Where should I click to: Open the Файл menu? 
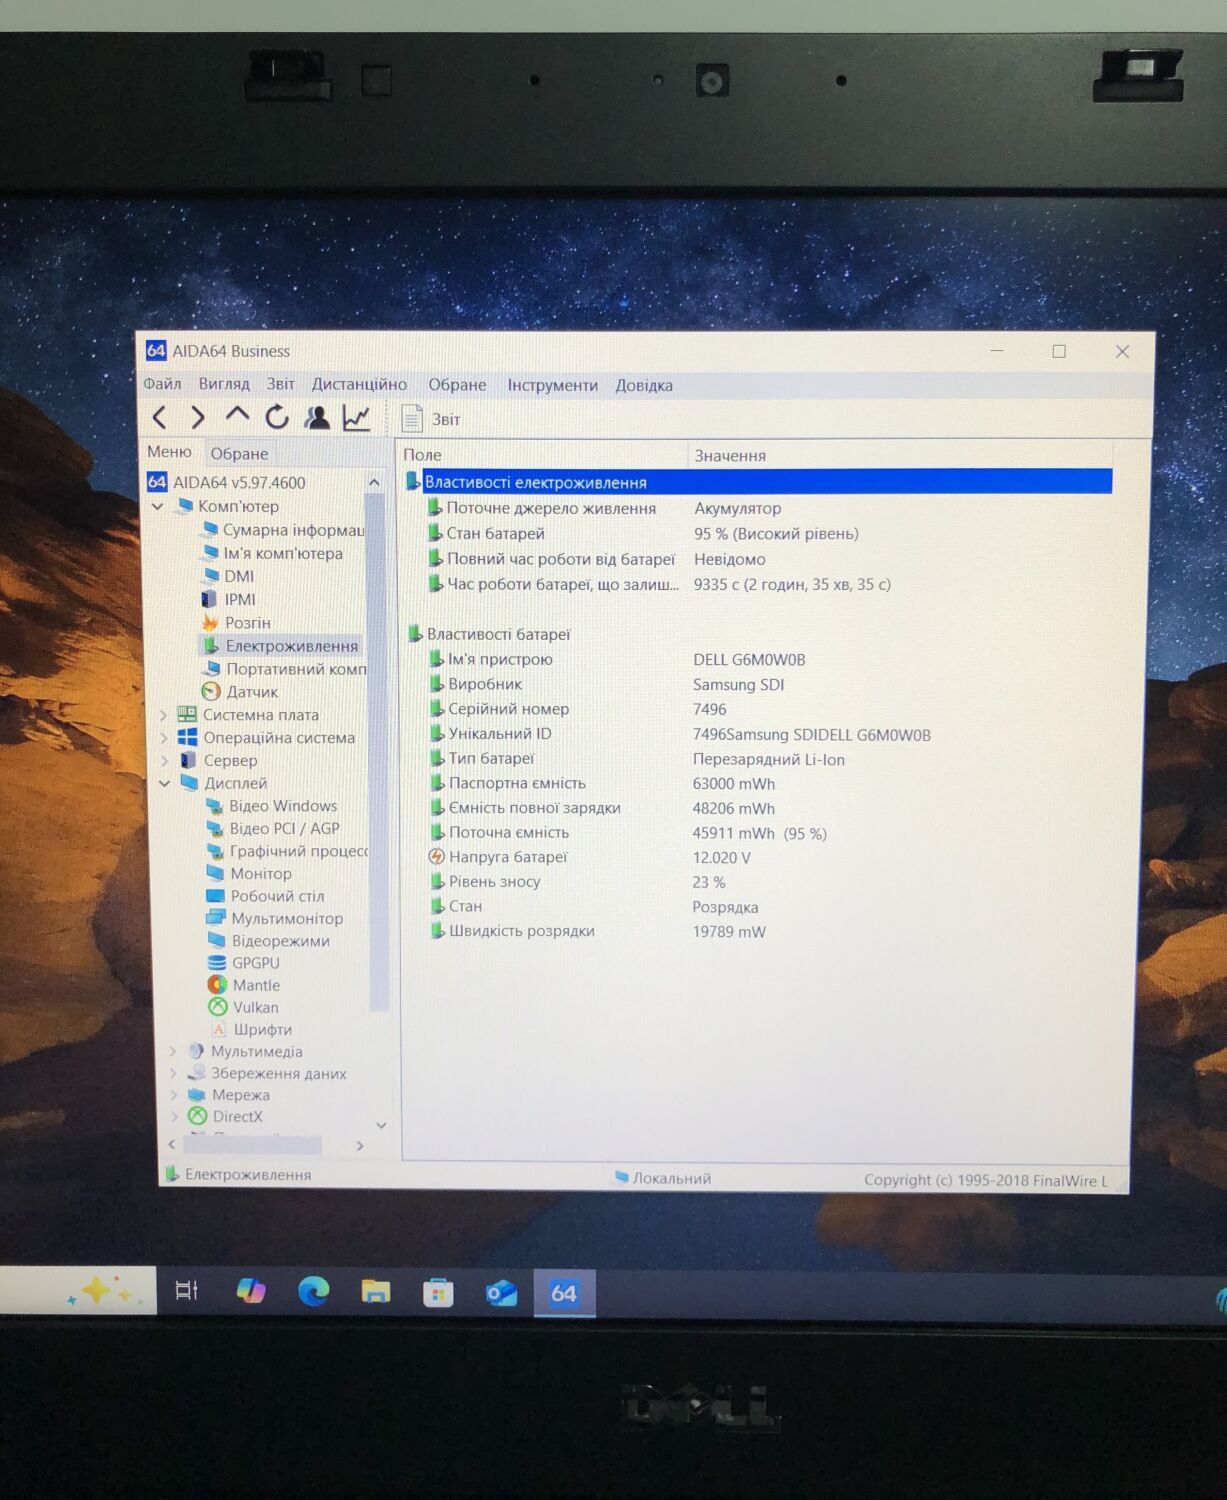click(162, 384)
